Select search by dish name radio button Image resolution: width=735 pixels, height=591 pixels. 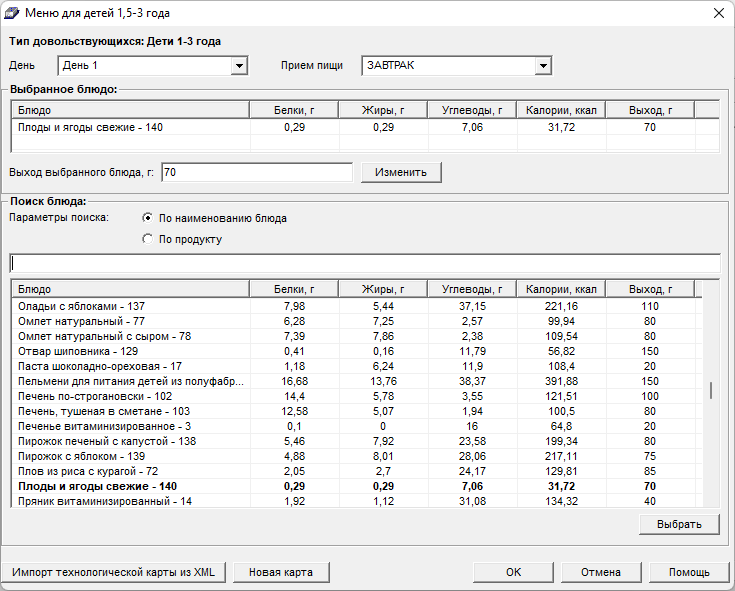pos(148,218)
